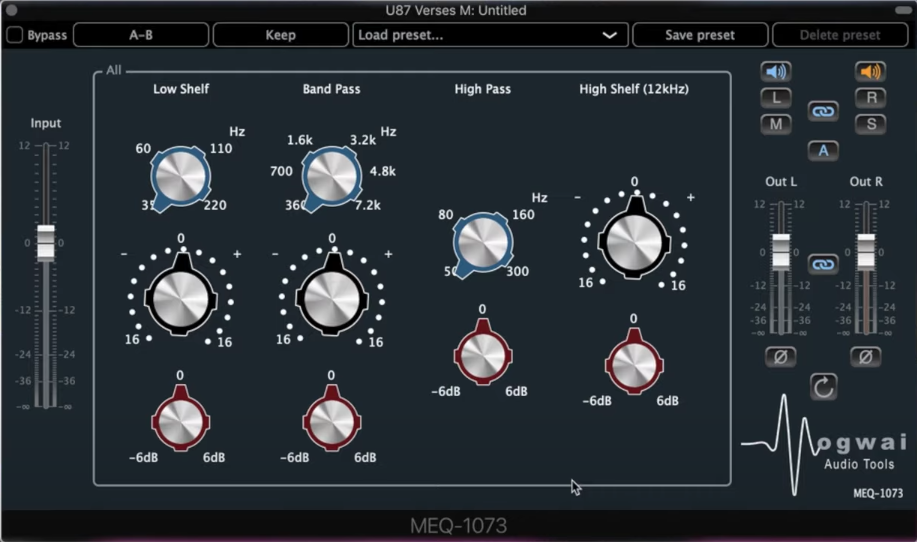Image resolution: width=917 pixels, height=542 pixels.
Task: Click the 4.8k label on Band Pass
Action: point(382,171)
